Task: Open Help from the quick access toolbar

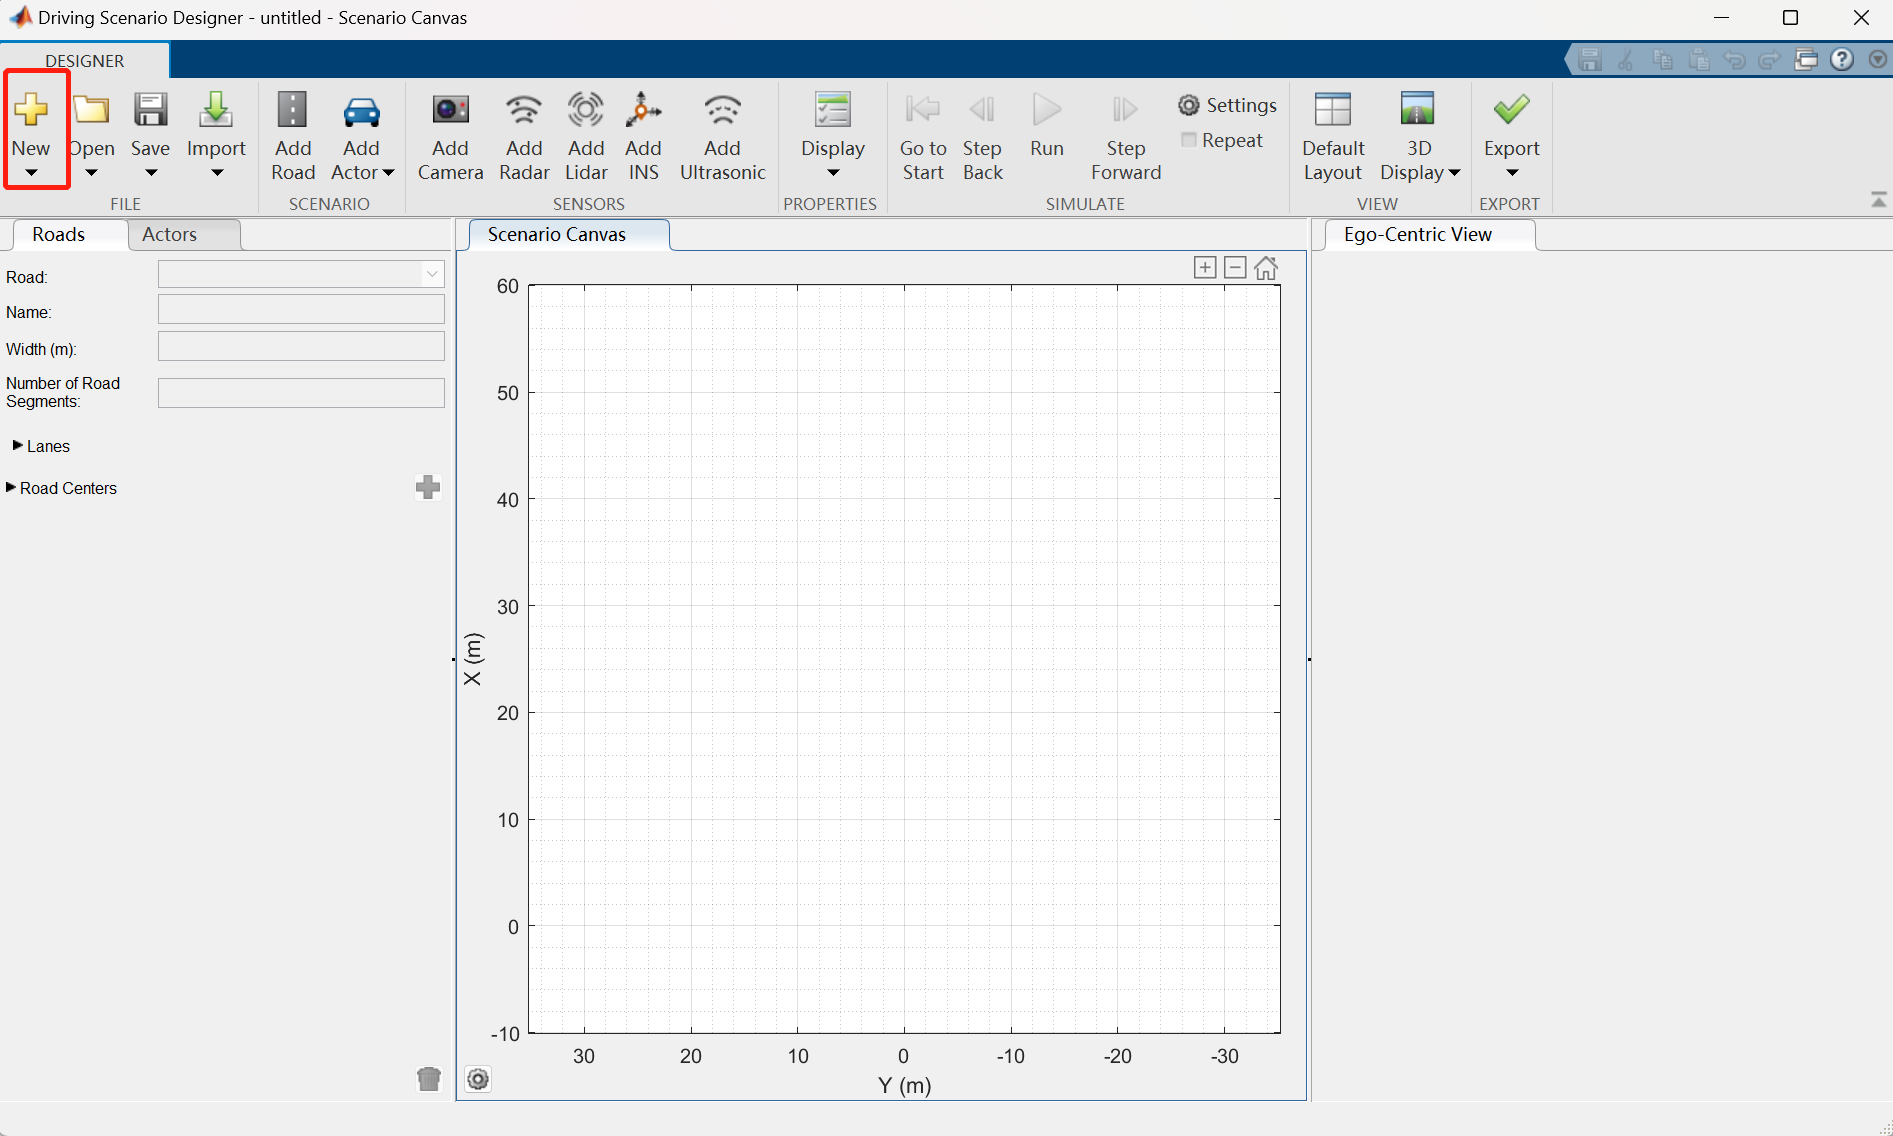Action: (x=1842, y=60)
